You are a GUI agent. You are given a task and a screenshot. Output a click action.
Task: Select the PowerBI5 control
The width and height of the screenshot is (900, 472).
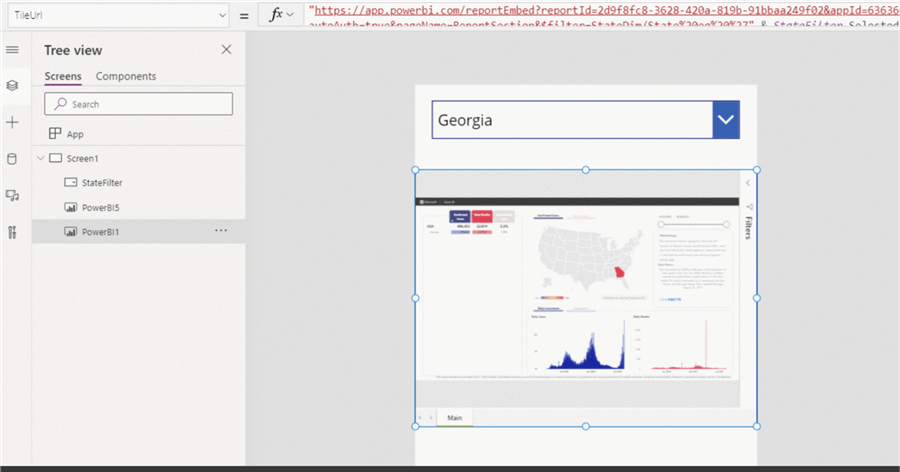click(100, 207)
